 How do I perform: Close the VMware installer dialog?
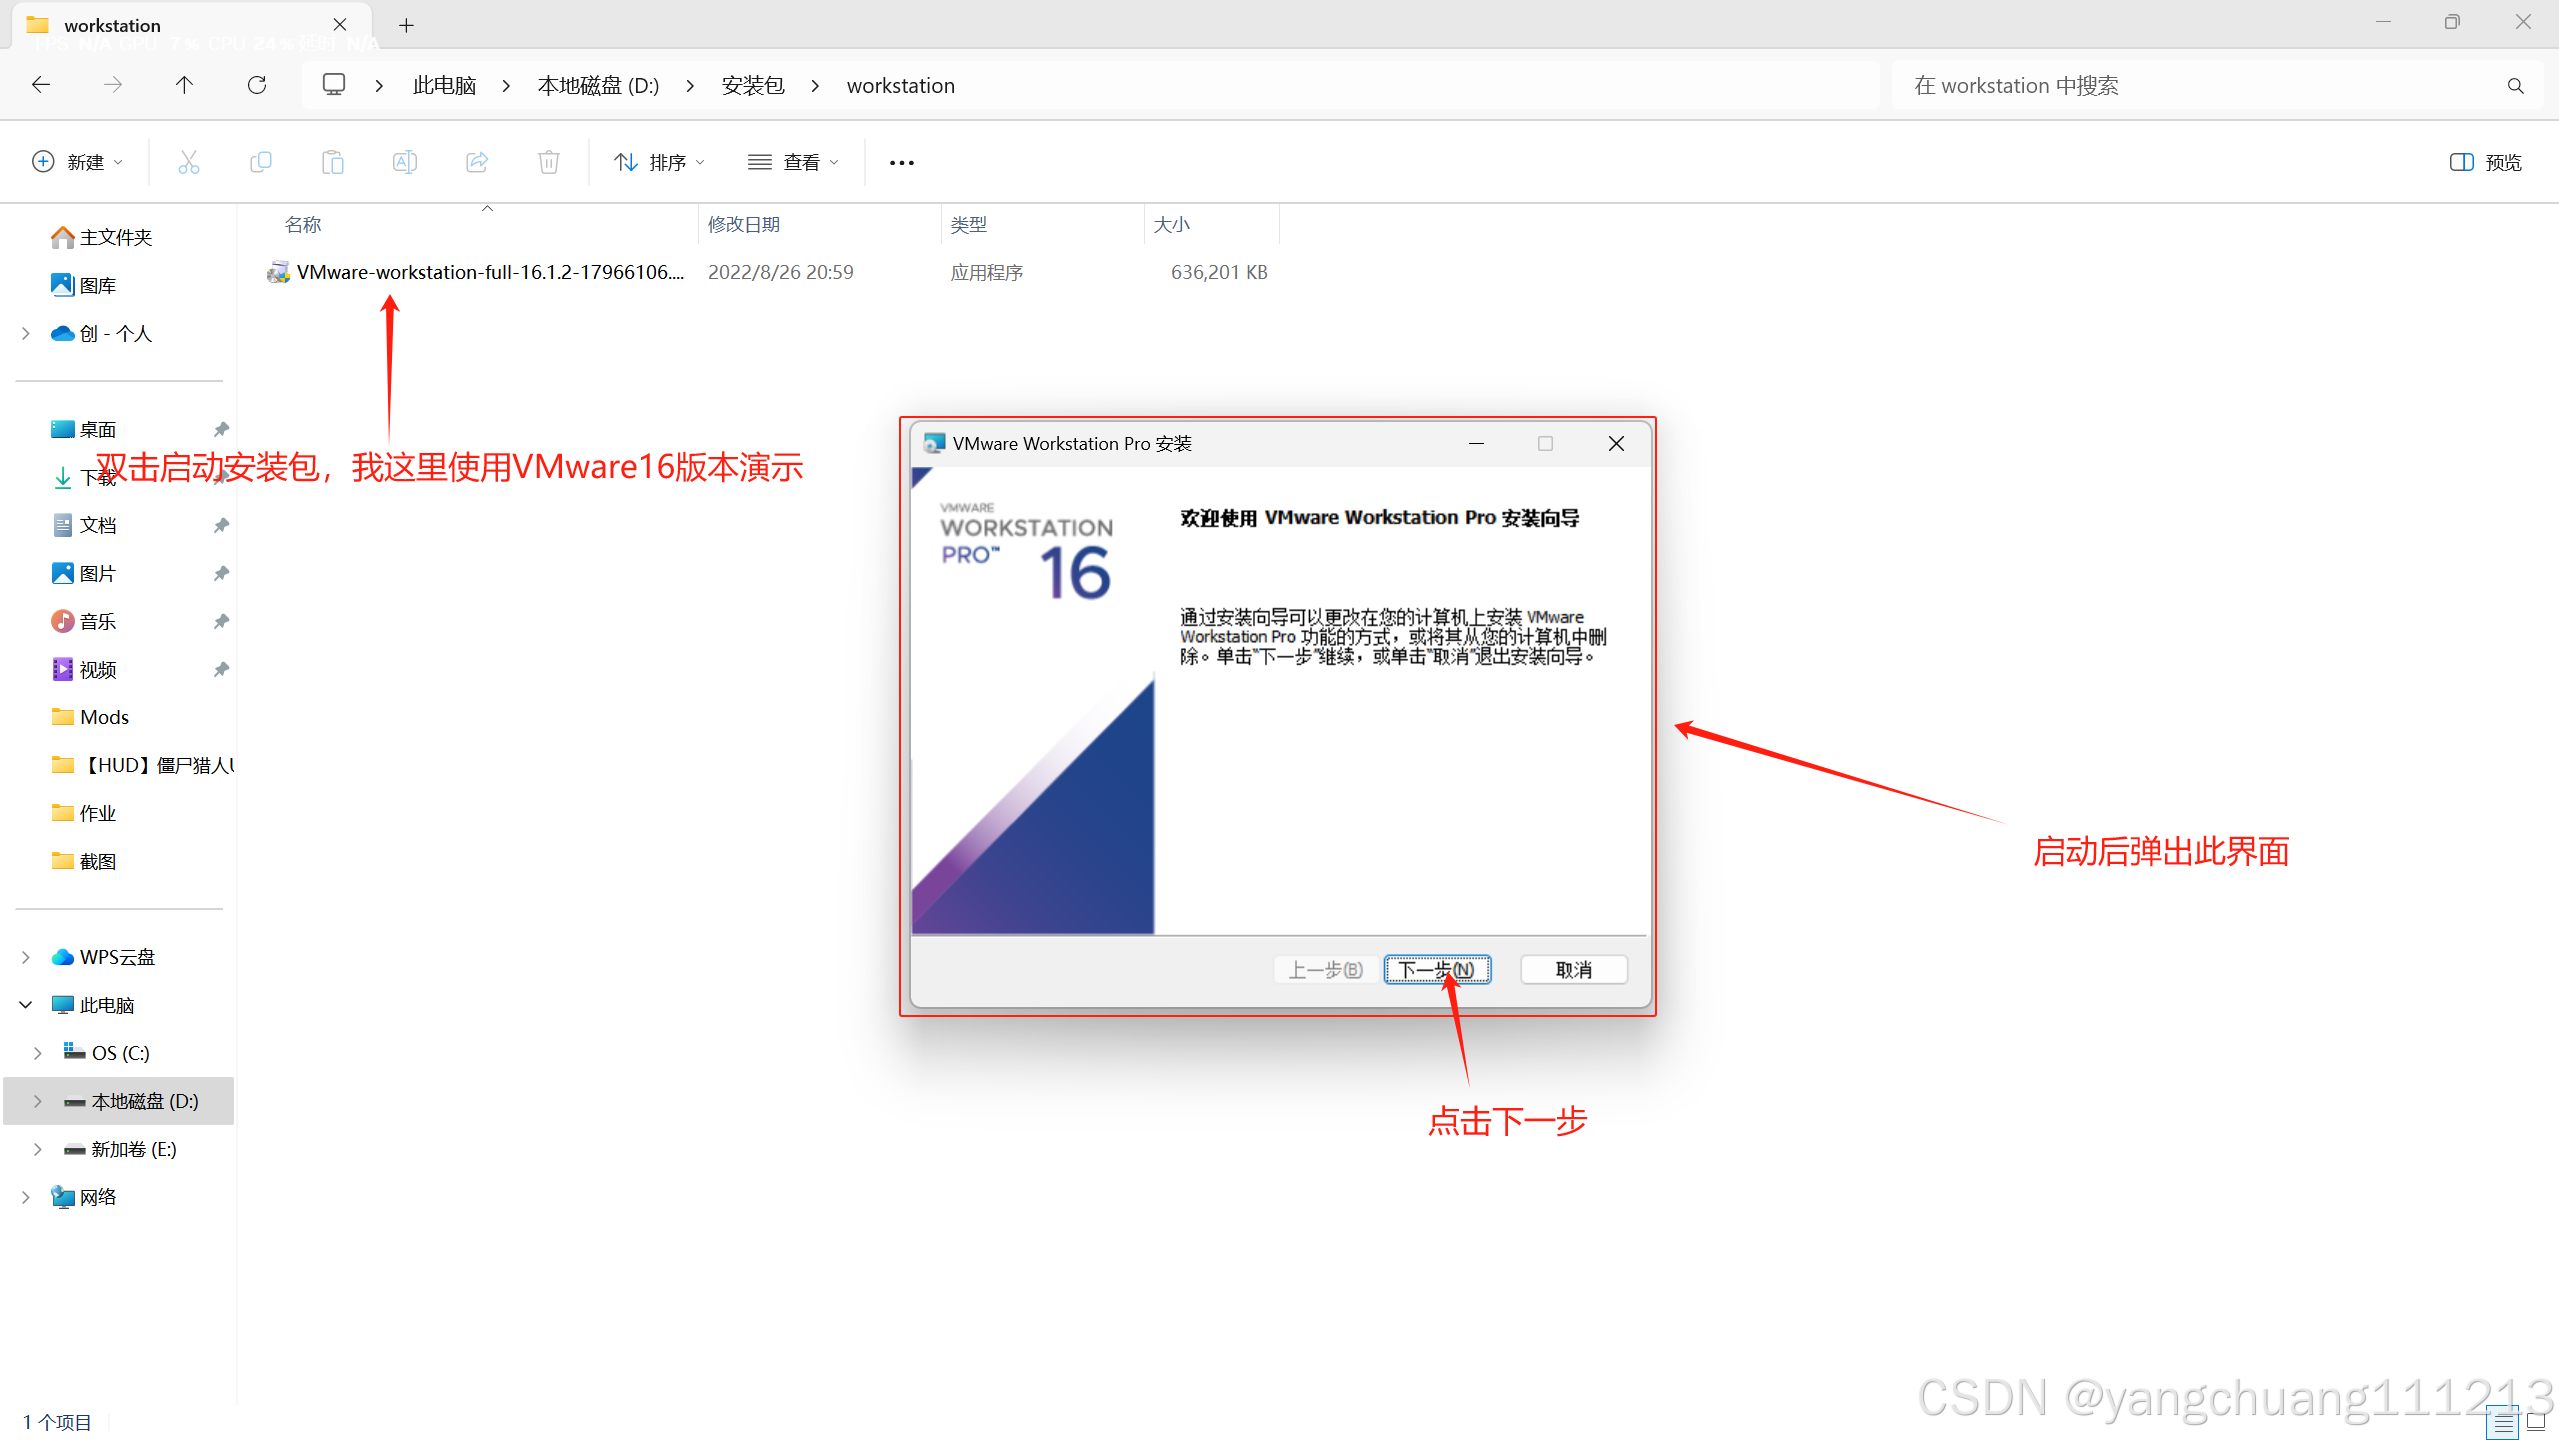pos(1616,443)
